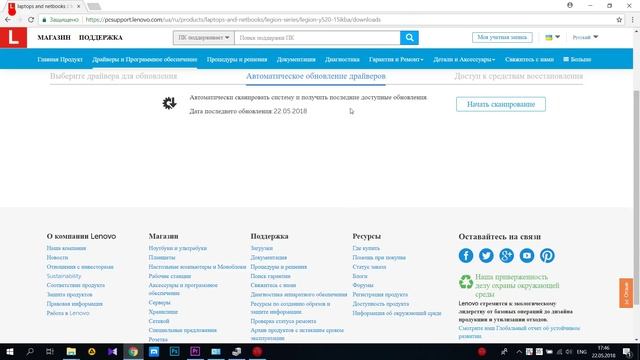The height and width of the screenshot is (360, 640).
Task: Open the ПОДДЕРЖКА header menu
Action: [100, 38]
